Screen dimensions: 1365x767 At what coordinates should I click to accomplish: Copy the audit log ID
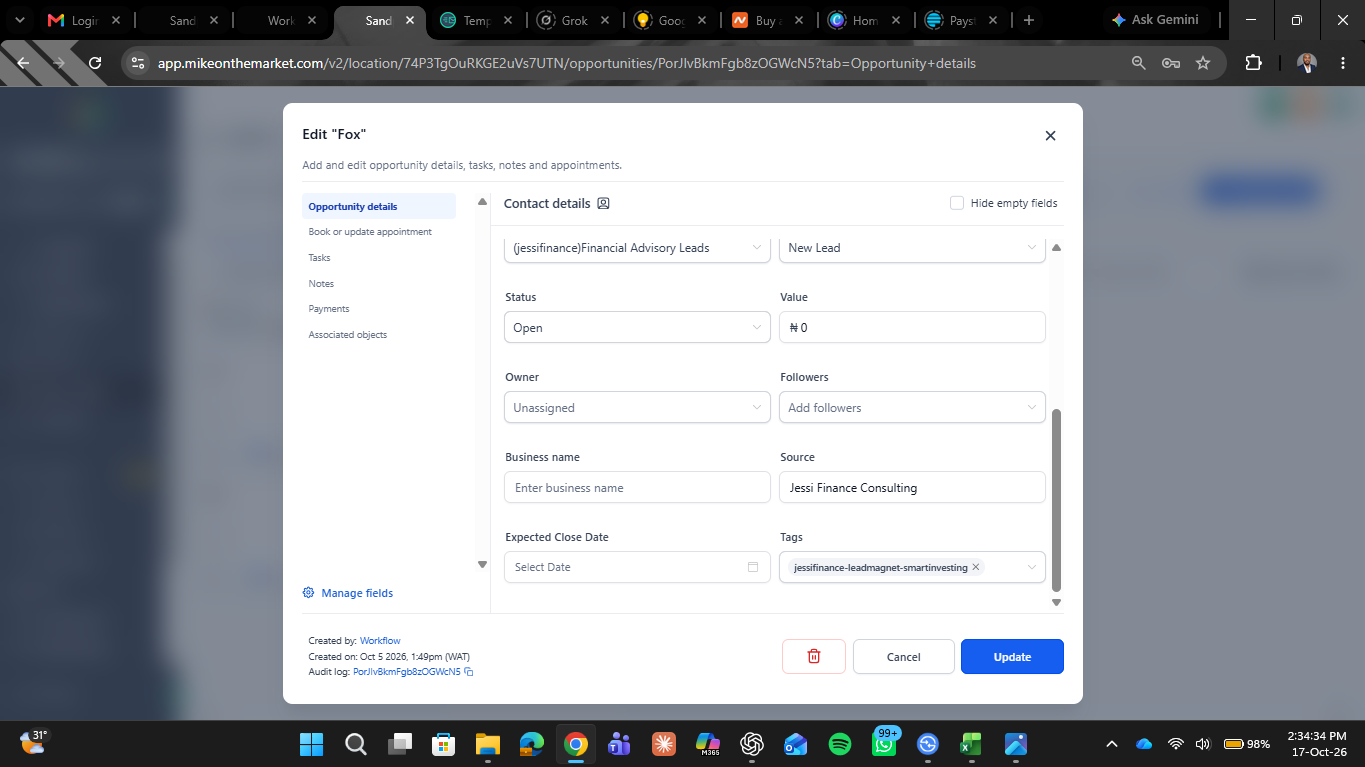[x=469, y=672]
